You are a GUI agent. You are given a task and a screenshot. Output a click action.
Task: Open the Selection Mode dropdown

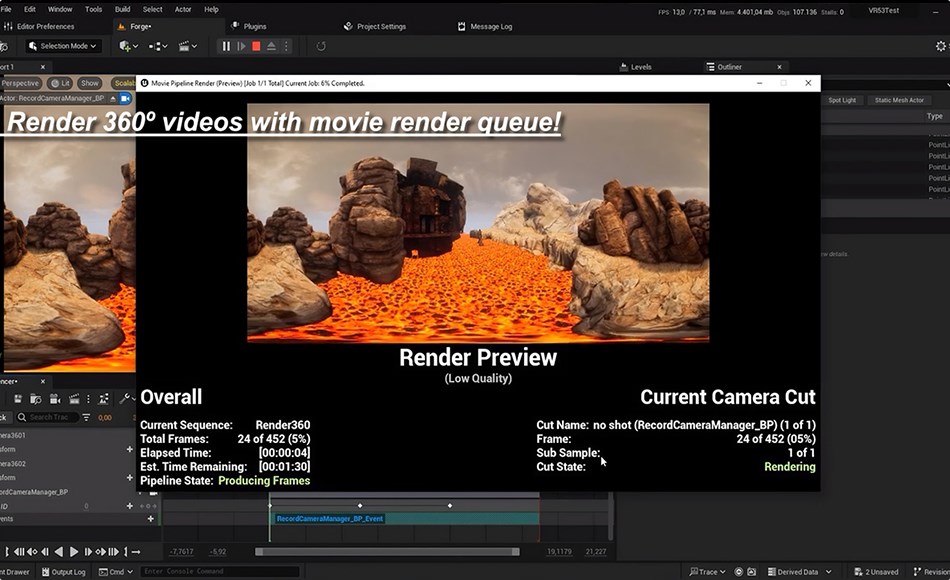pyautogui.click(x=63, y=46)
